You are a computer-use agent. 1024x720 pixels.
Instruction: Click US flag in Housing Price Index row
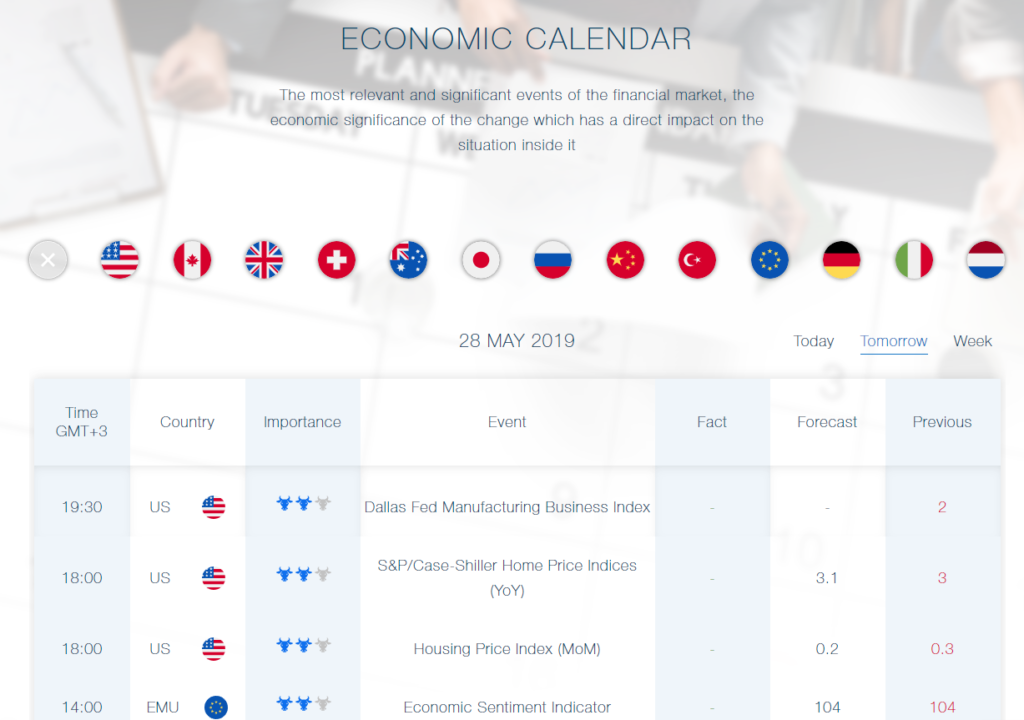214,649
